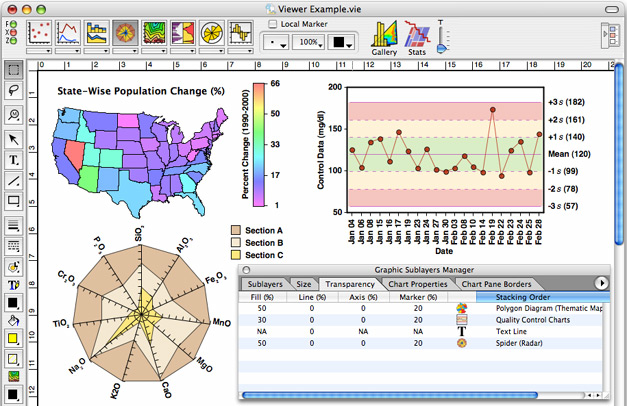This screenshot has width=627, height=406.
Task: Click the layout panel icon at toolbar right
Action: [x=611, y=35]
